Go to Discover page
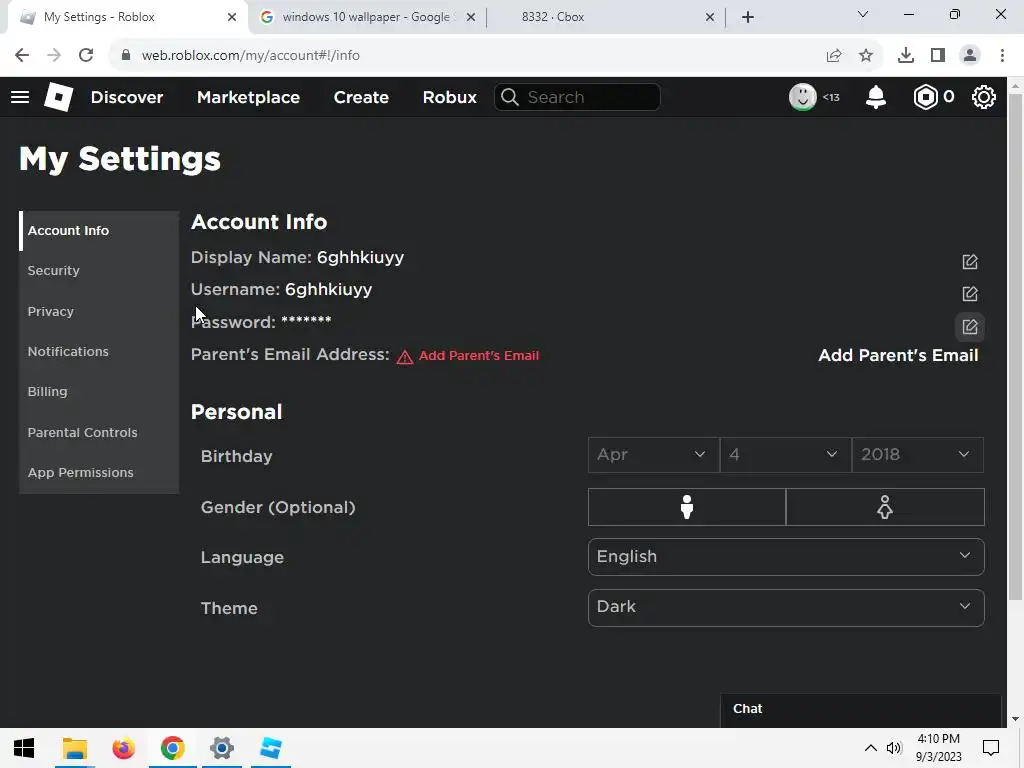The width and height of the screenshot is (1024, 768). (127, 97)
